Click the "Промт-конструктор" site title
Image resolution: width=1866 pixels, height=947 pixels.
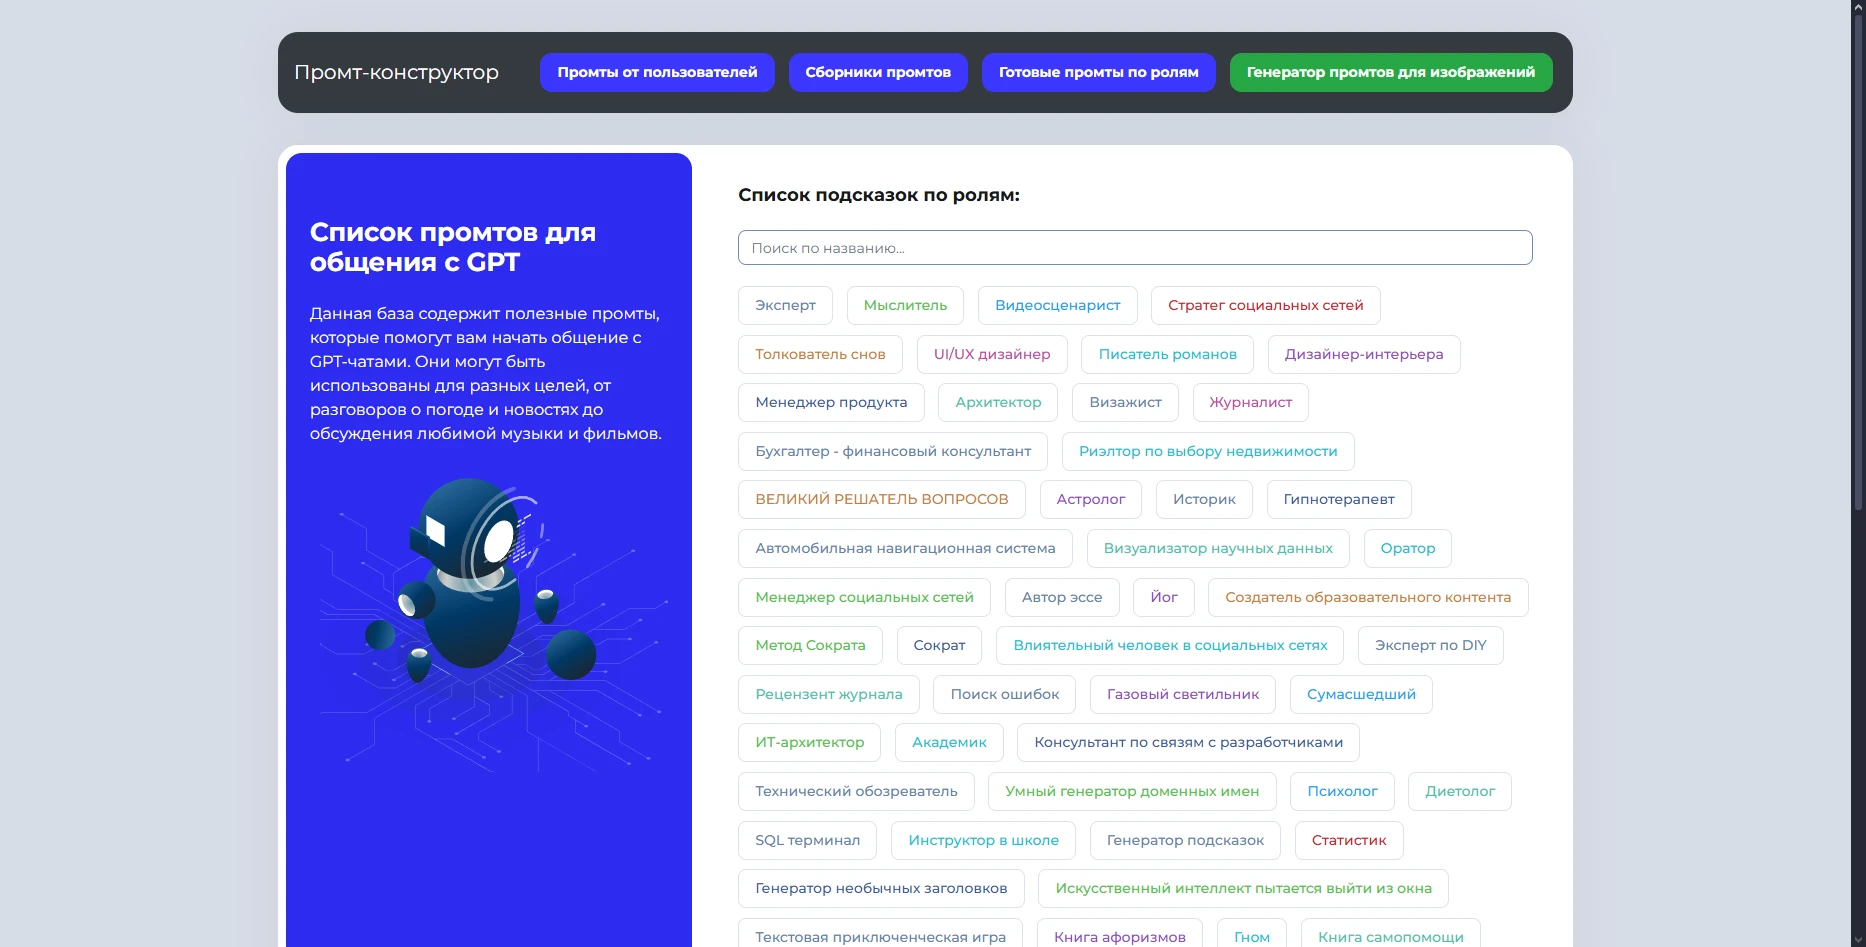point(396,72)
